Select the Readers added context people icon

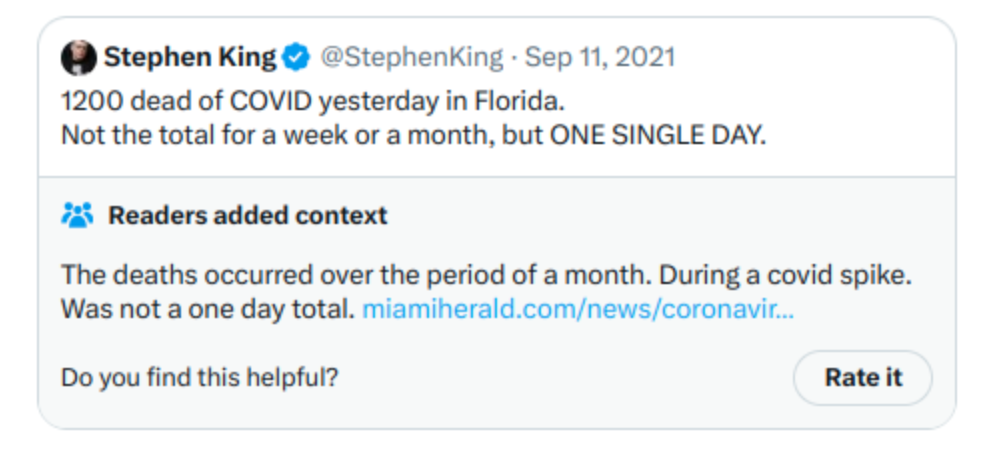[x=77, y=215]
